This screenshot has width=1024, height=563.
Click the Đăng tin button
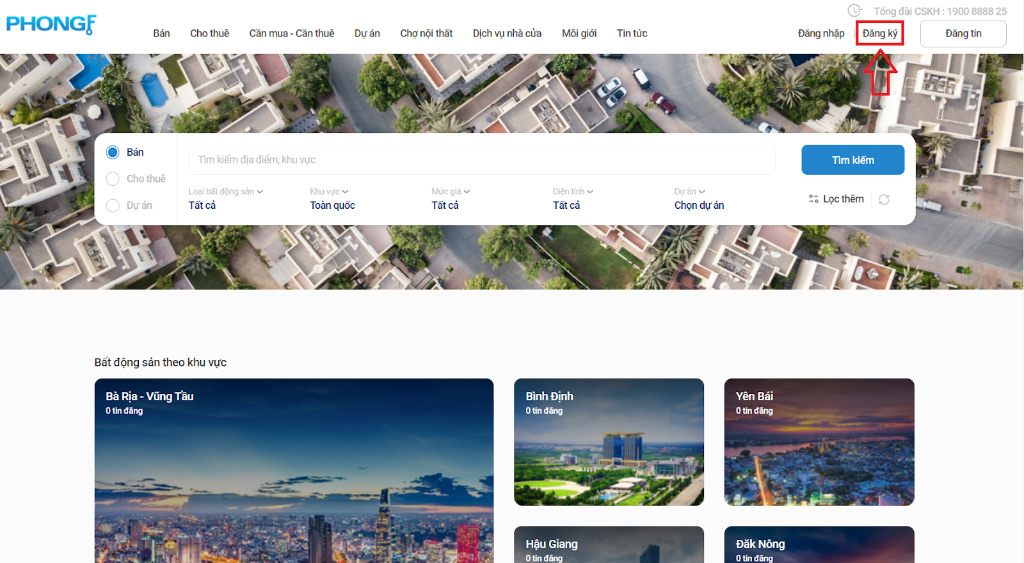click(x=963, y=34)
